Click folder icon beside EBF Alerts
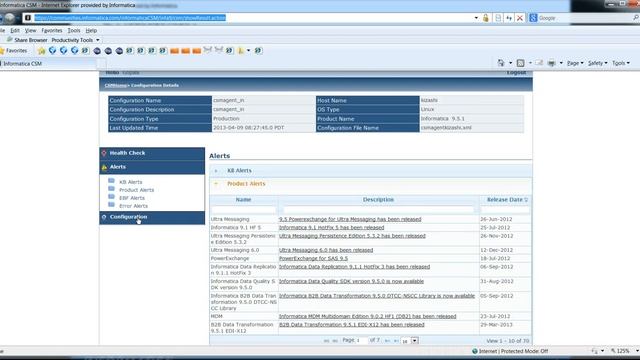Viewport: 640px width, 360px height. (x=111, y=197)
